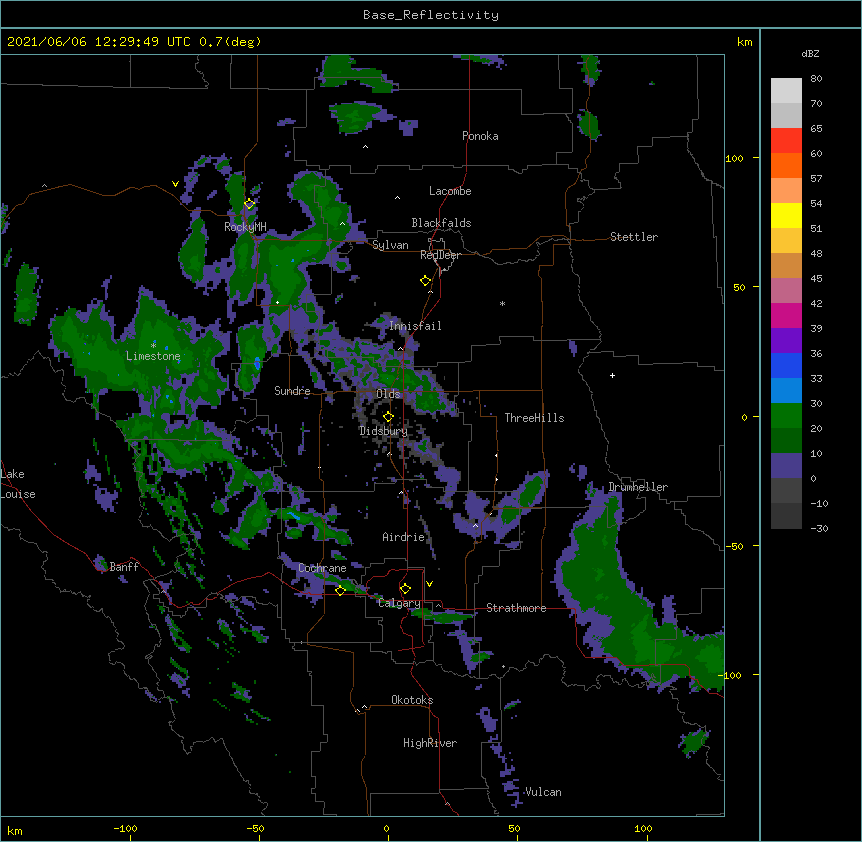The image size is (862, 842).
Task: Click the white asterisk marker above Limestone
Action: click(153, 346)
